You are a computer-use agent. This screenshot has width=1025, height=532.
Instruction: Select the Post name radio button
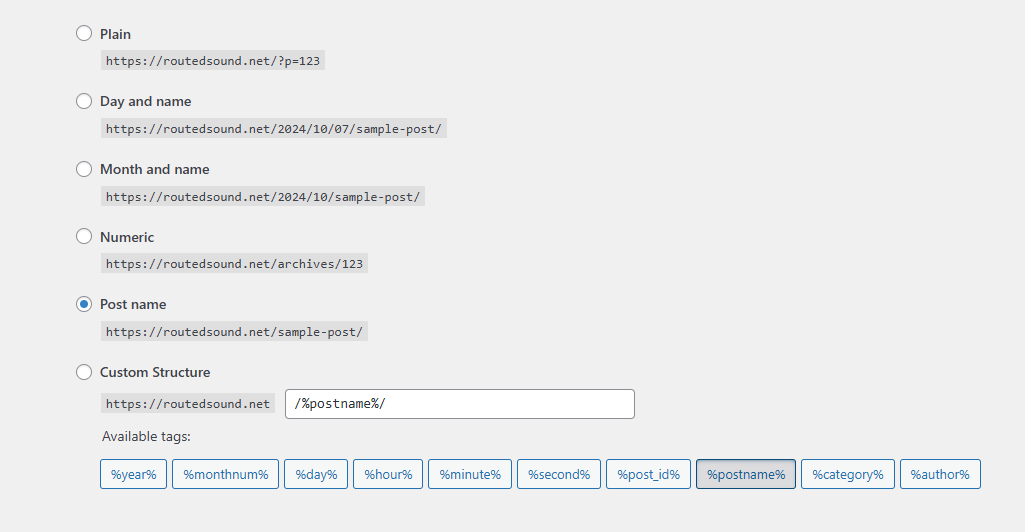(84, 304)
